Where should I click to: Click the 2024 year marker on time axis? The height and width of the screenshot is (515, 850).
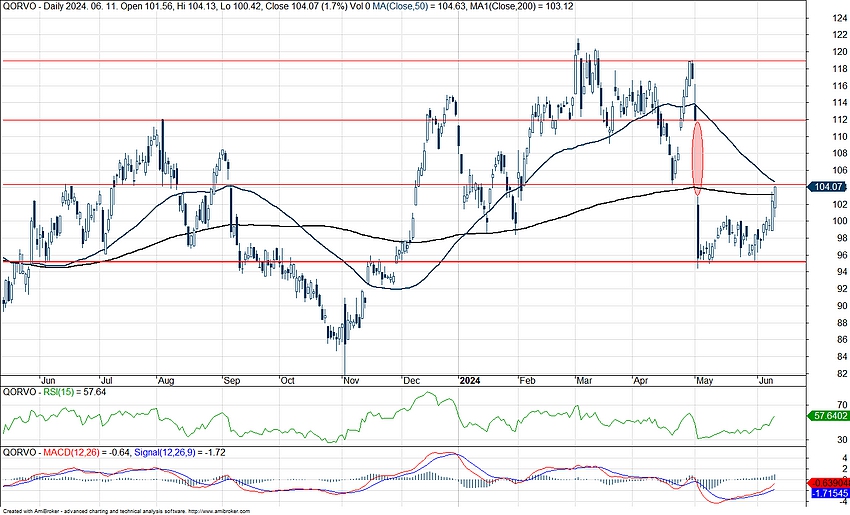tap(470, 381)
